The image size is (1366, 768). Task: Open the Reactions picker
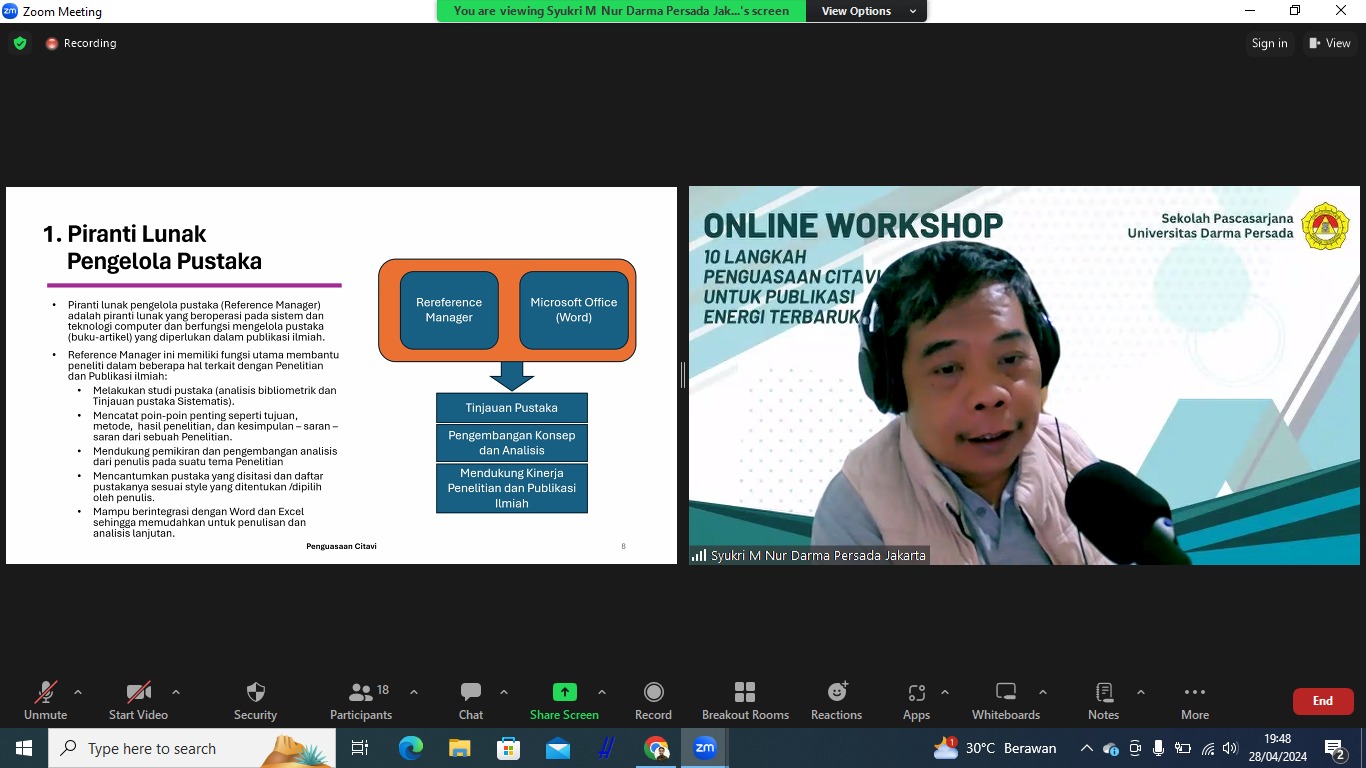836,700
